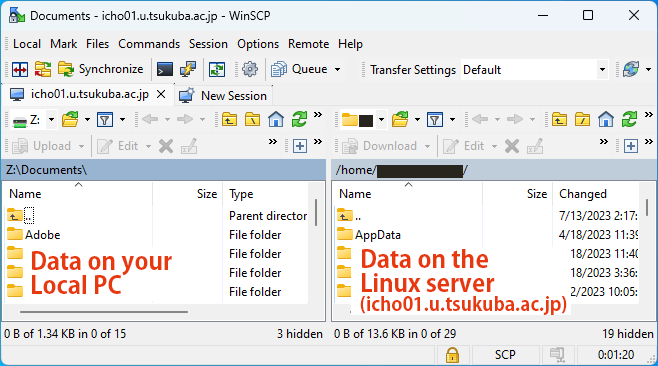
Task: Click the Queue button
Action: pos(299,69)
